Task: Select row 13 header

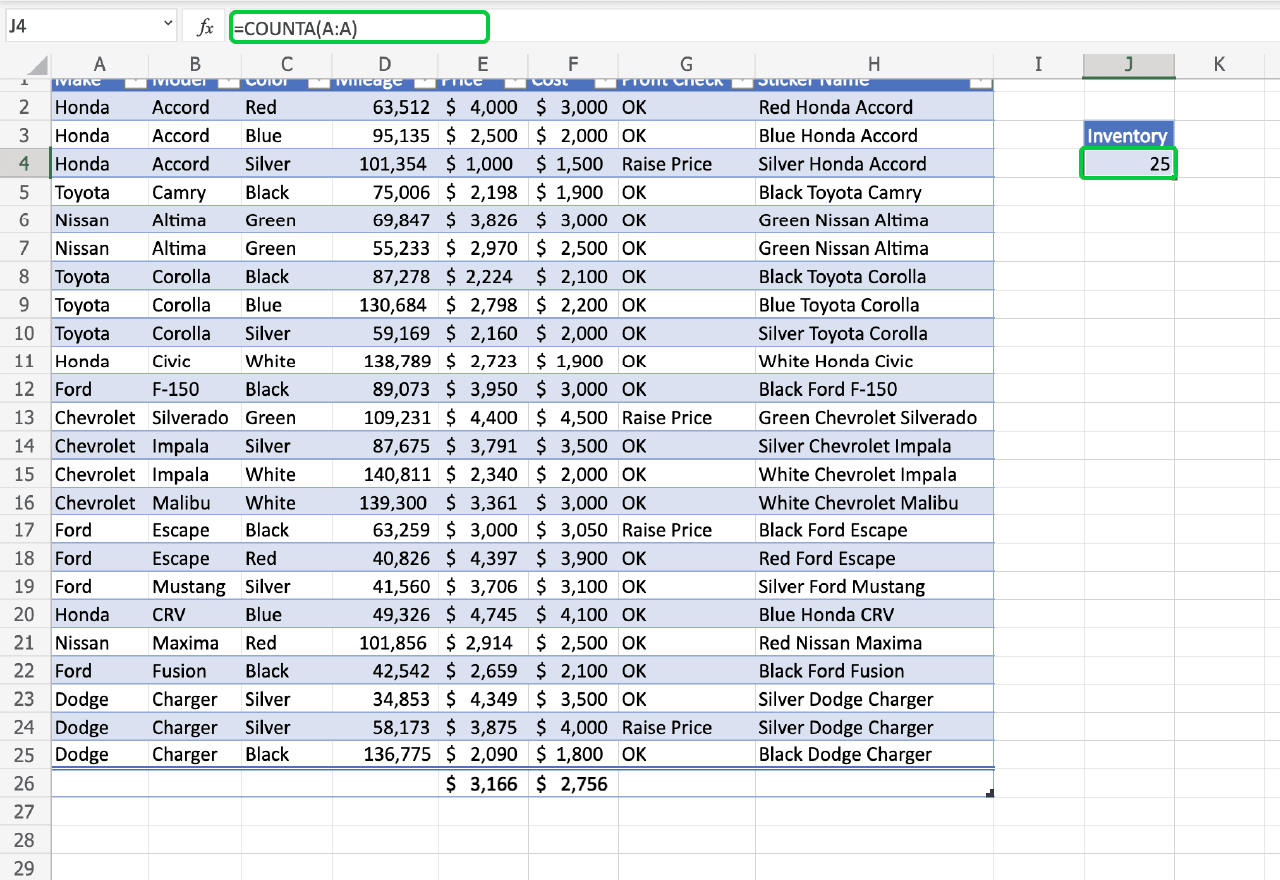Action: [25, 417]
